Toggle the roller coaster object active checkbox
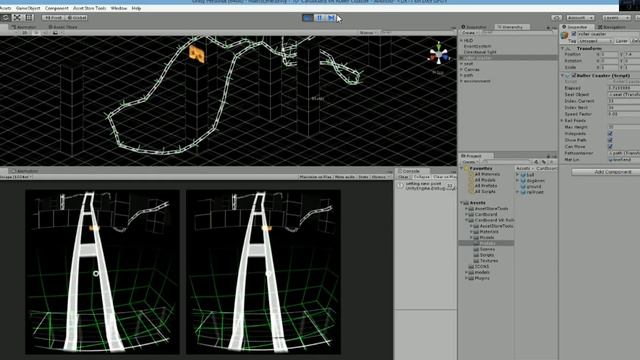The height and width of the screenshot is (360, 640). 573,34
